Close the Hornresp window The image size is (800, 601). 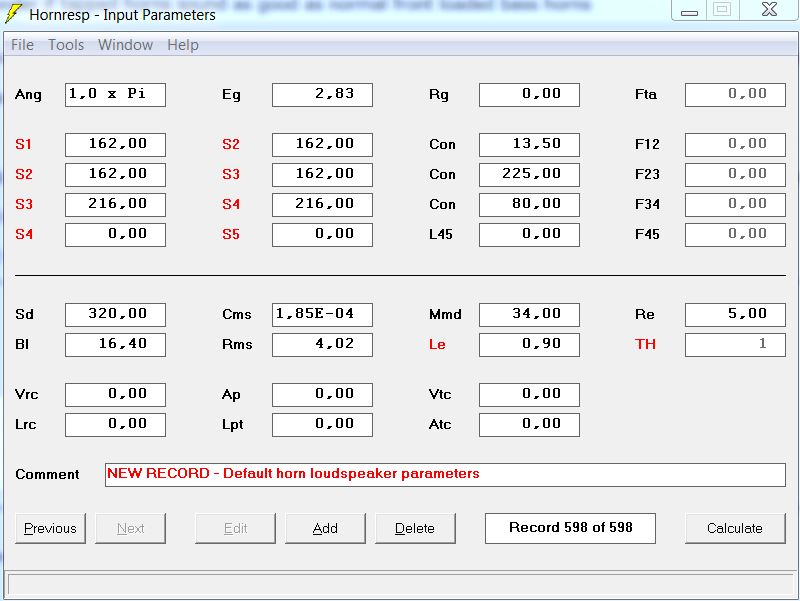tap(769, 10)
